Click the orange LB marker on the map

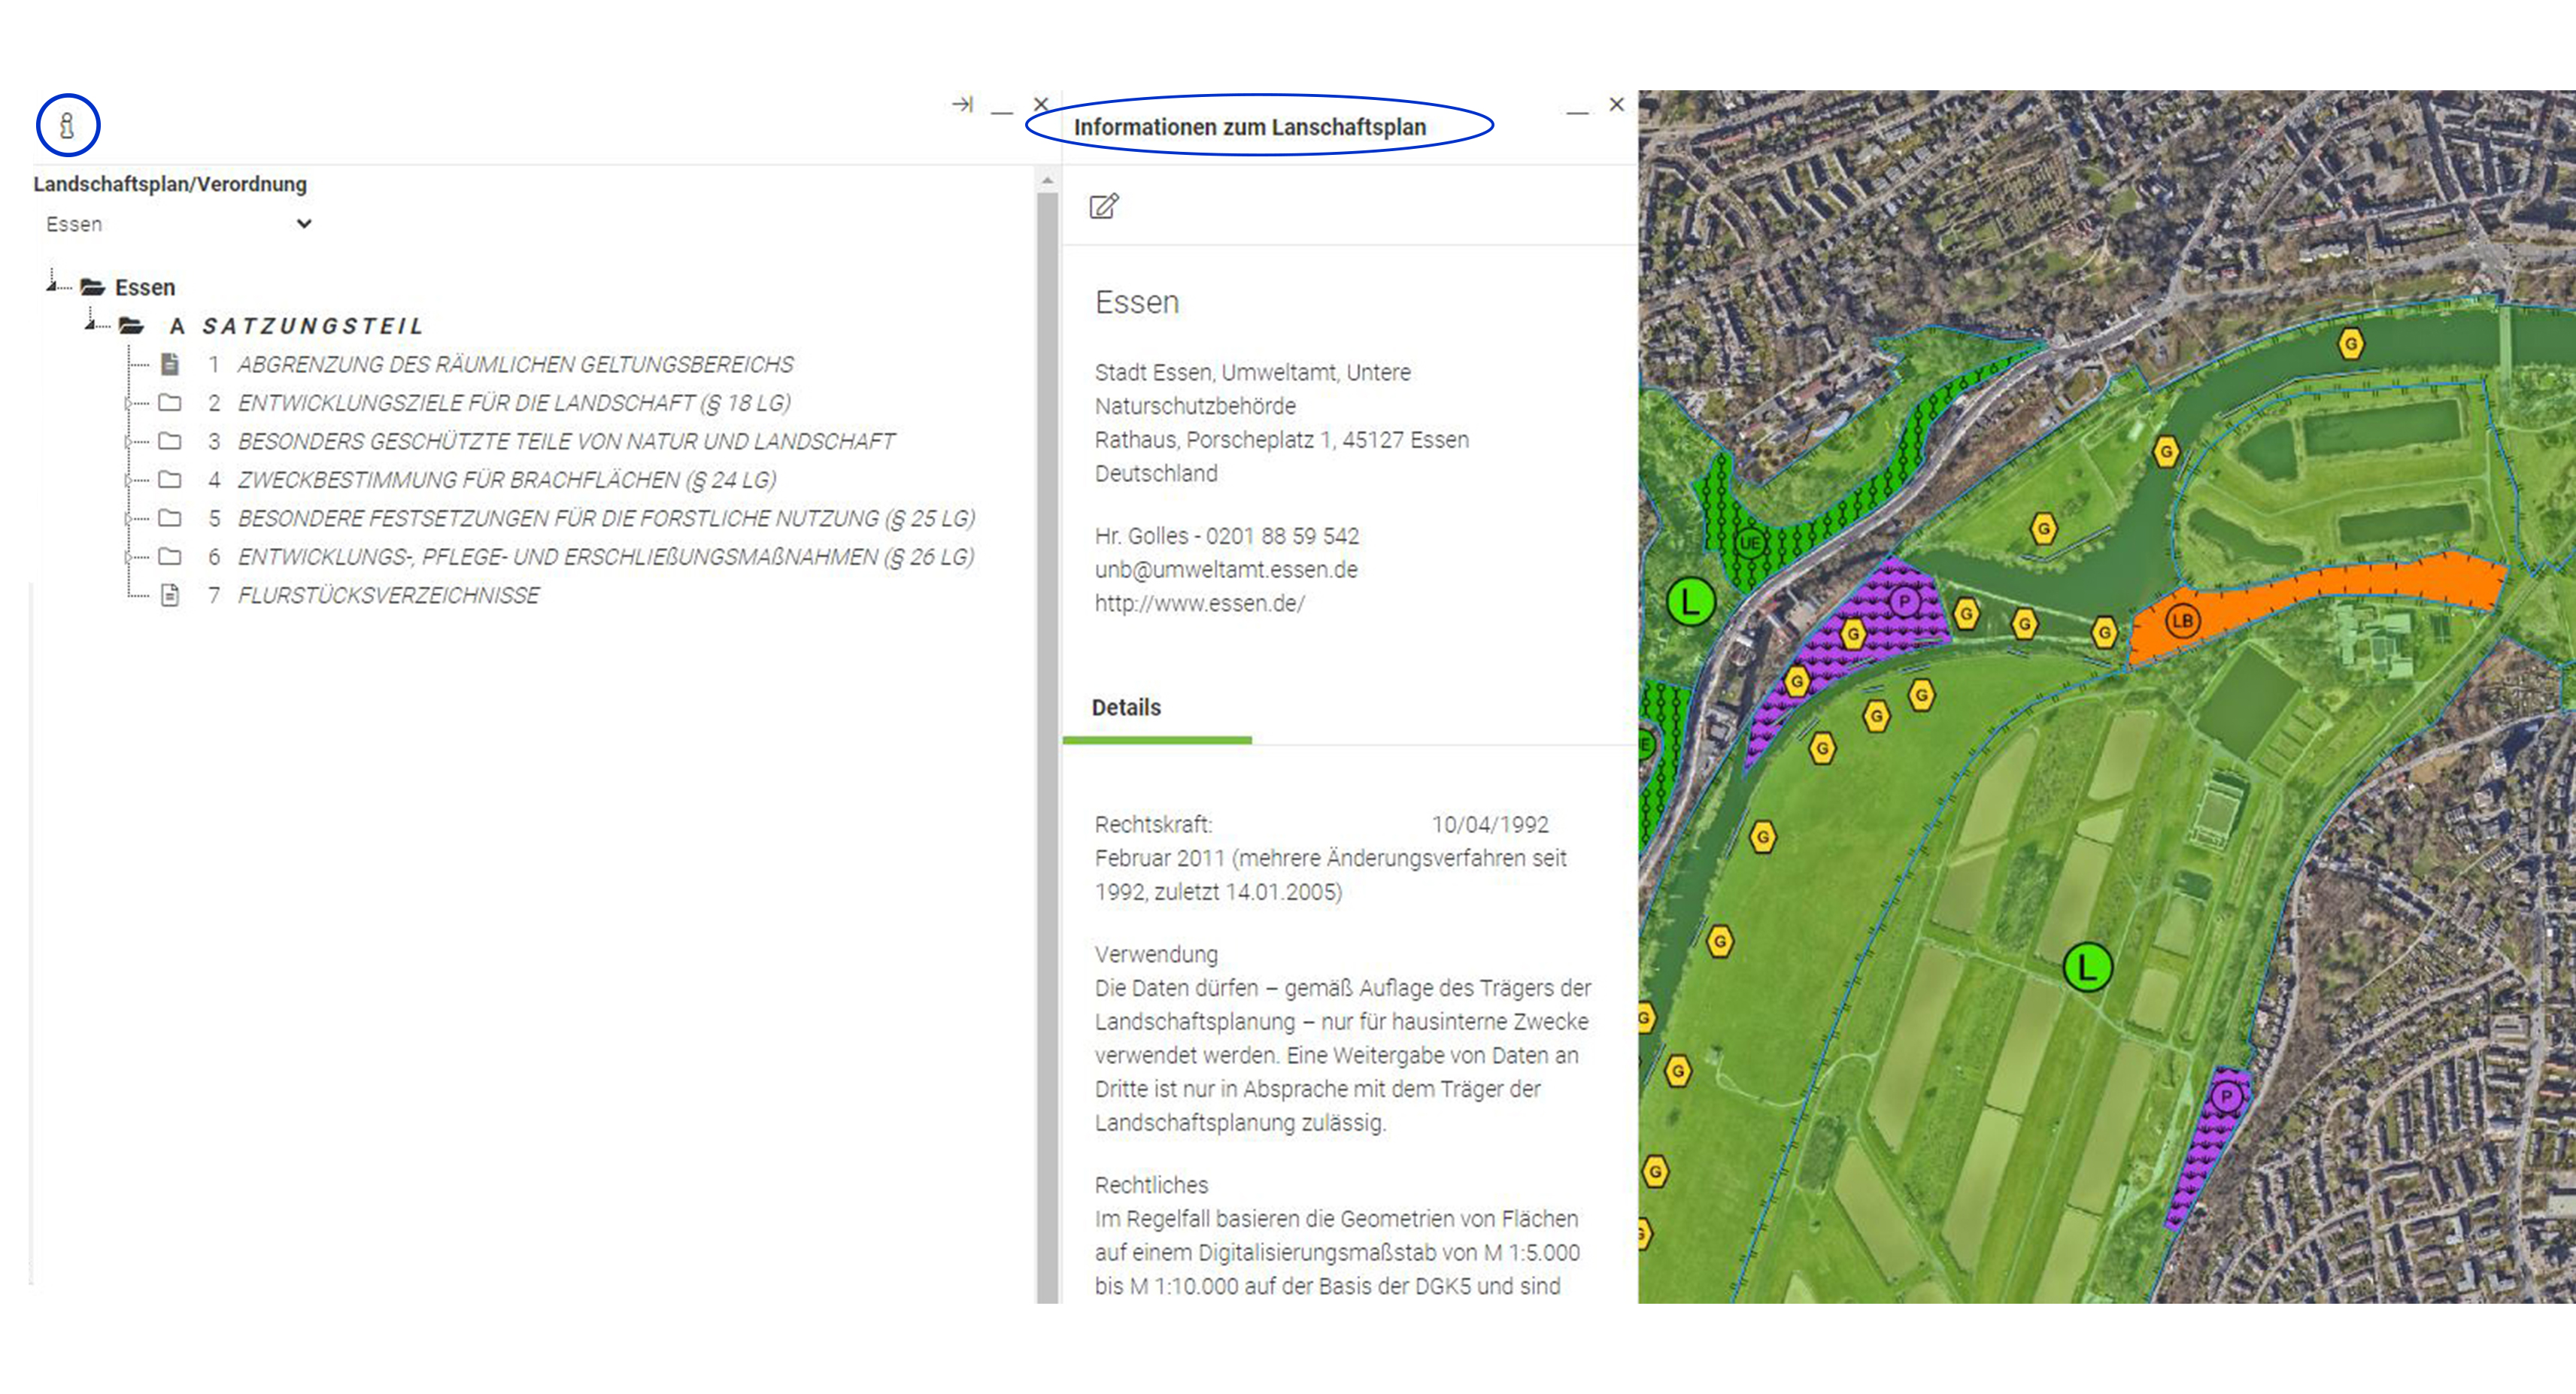coord(2181,621)
